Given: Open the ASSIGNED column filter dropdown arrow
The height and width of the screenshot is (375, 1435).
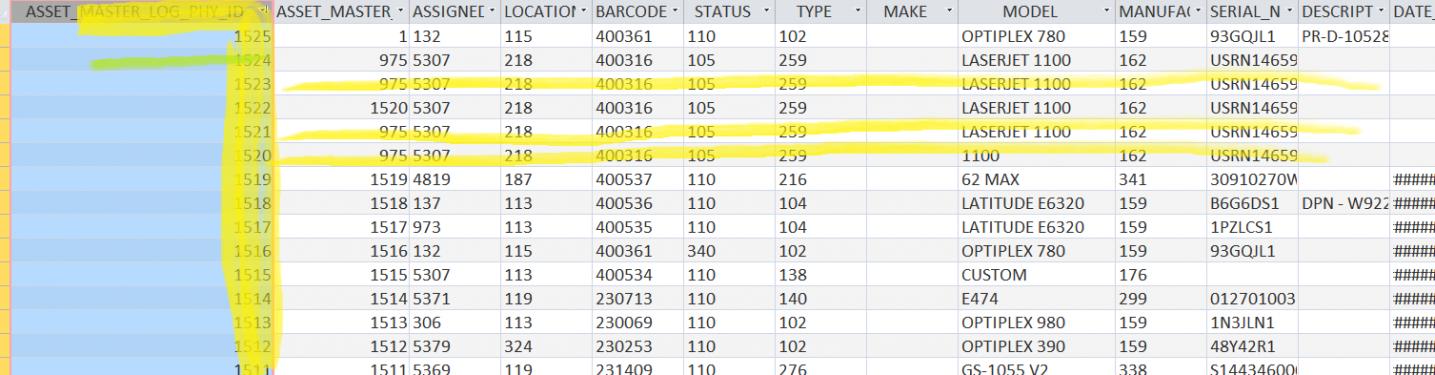Looking at the screenshot, I should [x=490, y=12].
